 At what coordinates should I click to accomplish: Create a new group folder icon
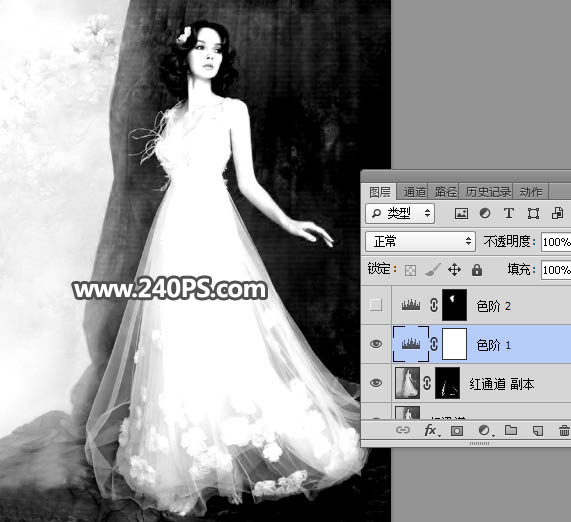[x=511, y=430]
